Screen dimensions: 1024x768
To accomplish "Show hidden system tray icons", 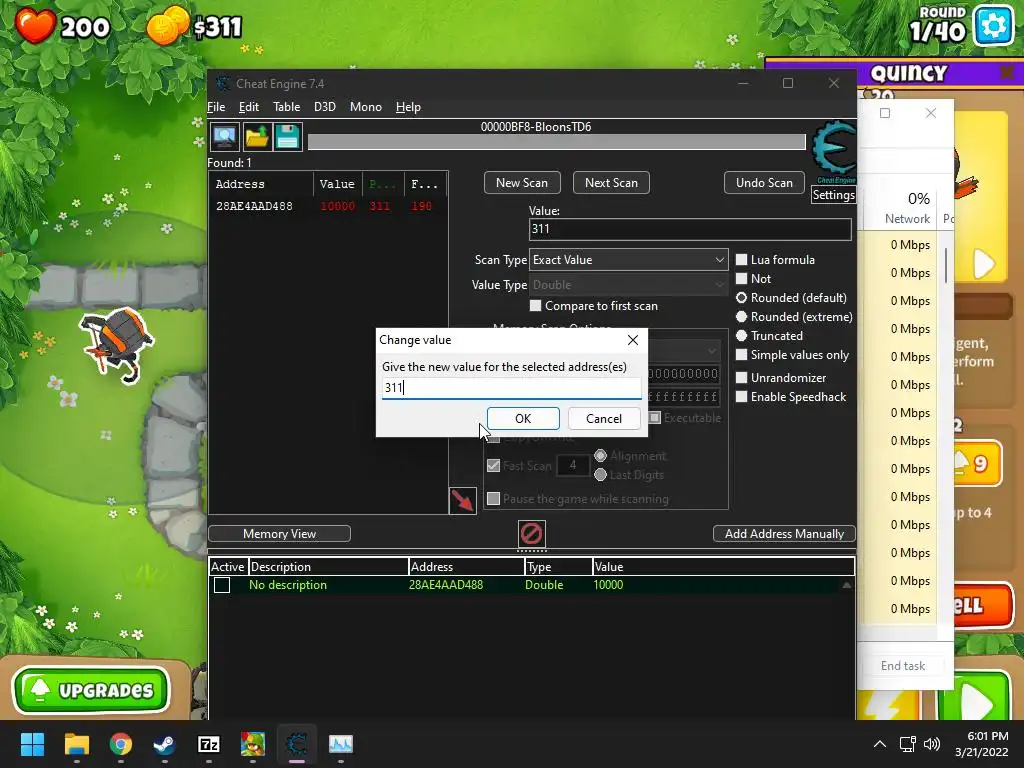I will point(880,744).
